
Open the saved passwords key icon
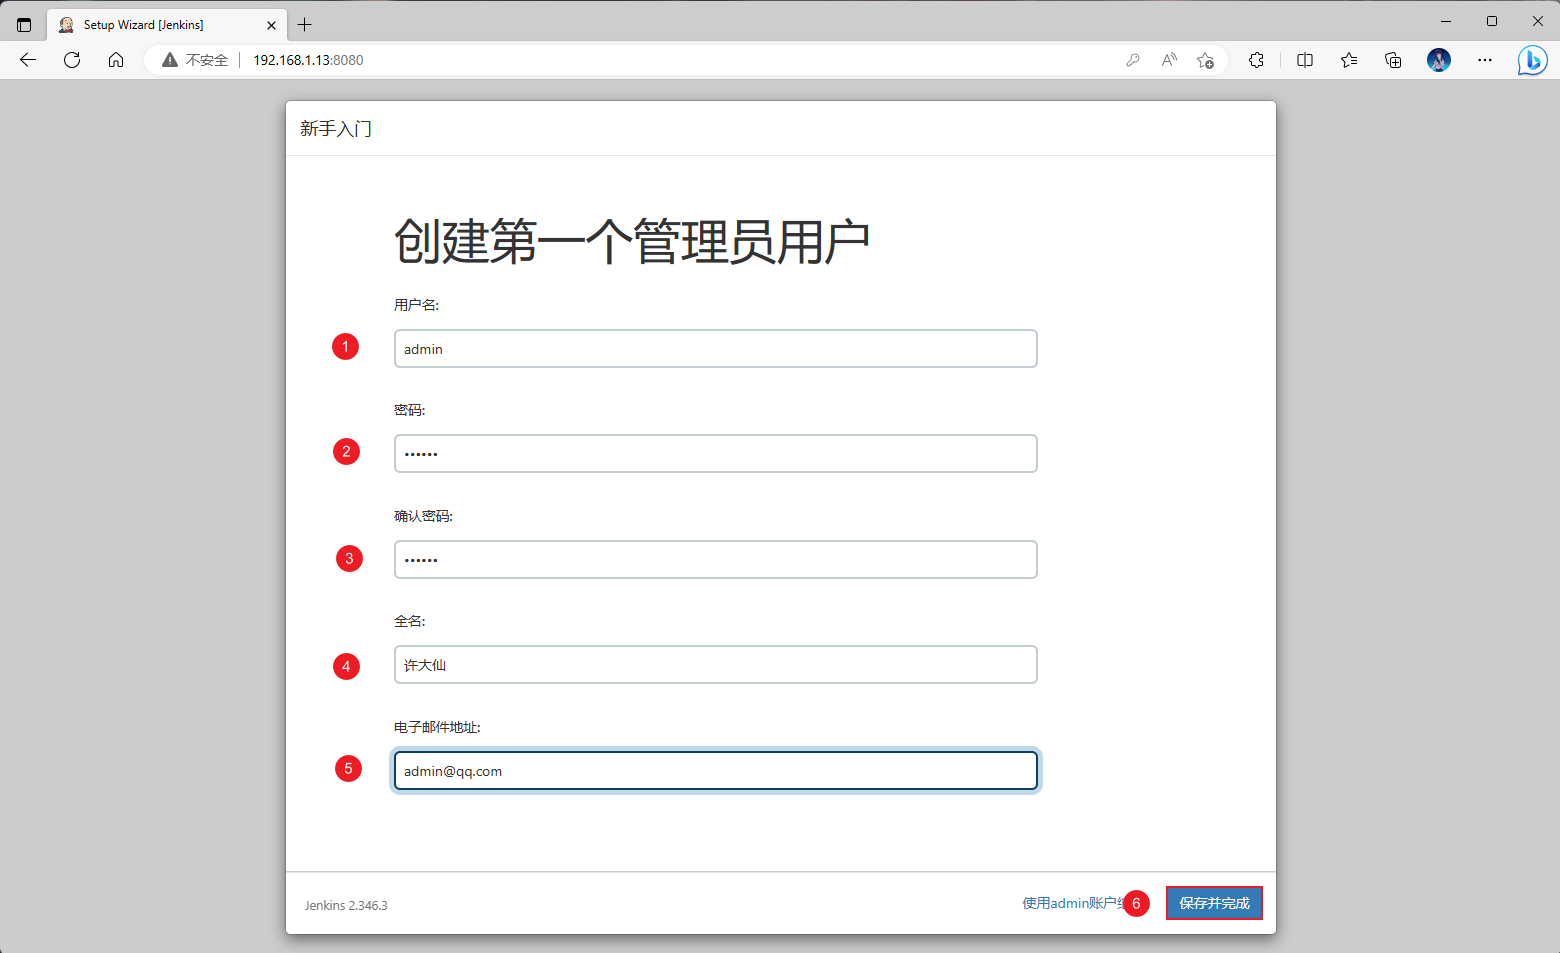point(1133,60)
